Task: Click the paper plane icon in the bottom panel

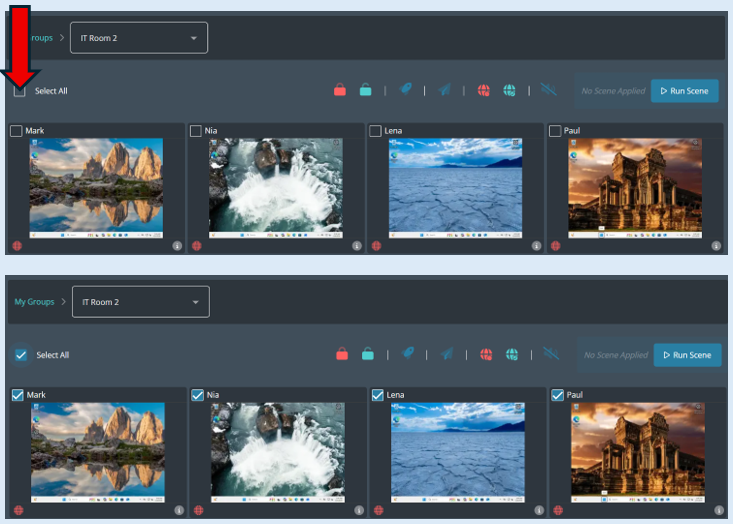Action: pyautogui.click(x=446, y=355)
